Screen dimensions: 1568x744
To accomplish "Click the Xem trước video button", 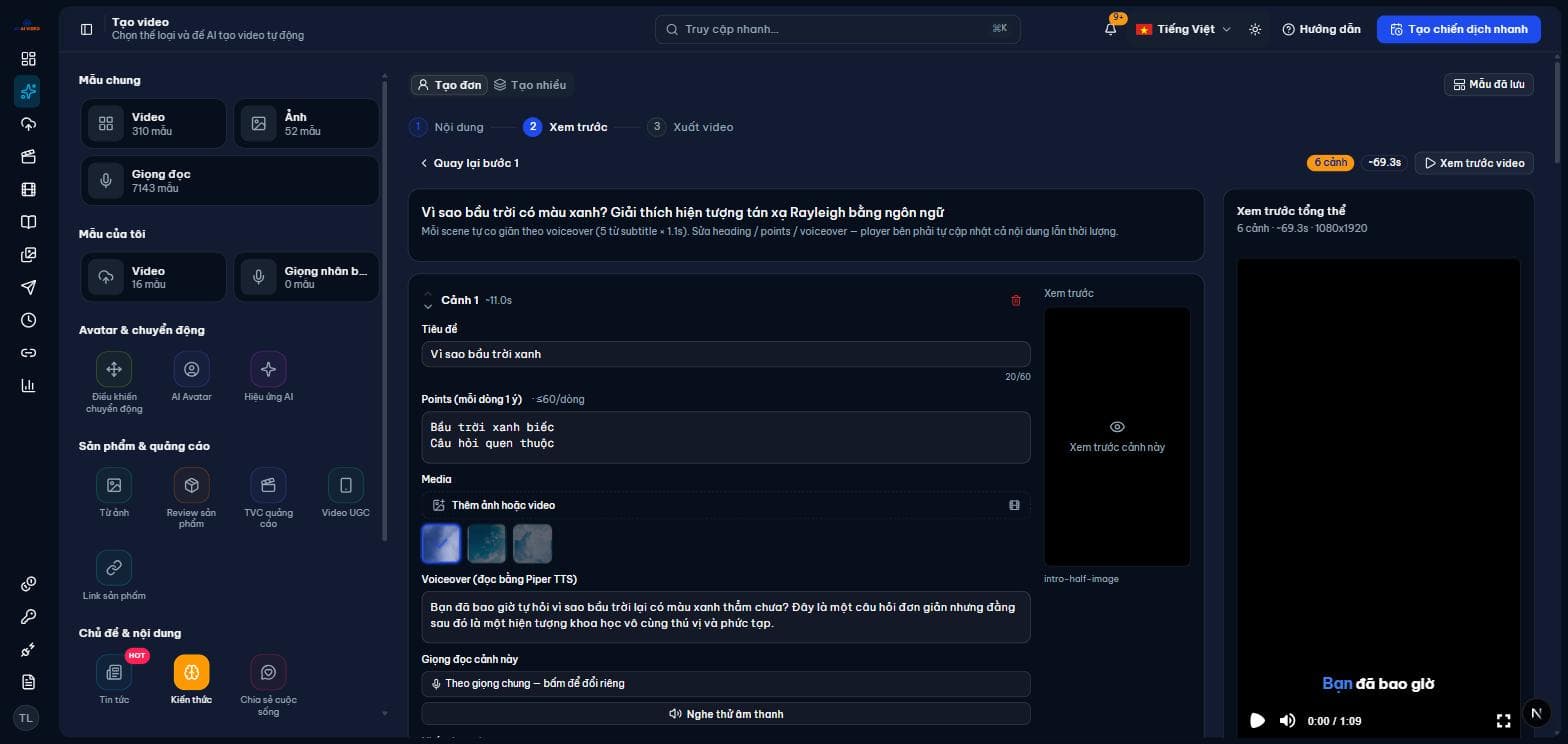I will [1474, 163].
